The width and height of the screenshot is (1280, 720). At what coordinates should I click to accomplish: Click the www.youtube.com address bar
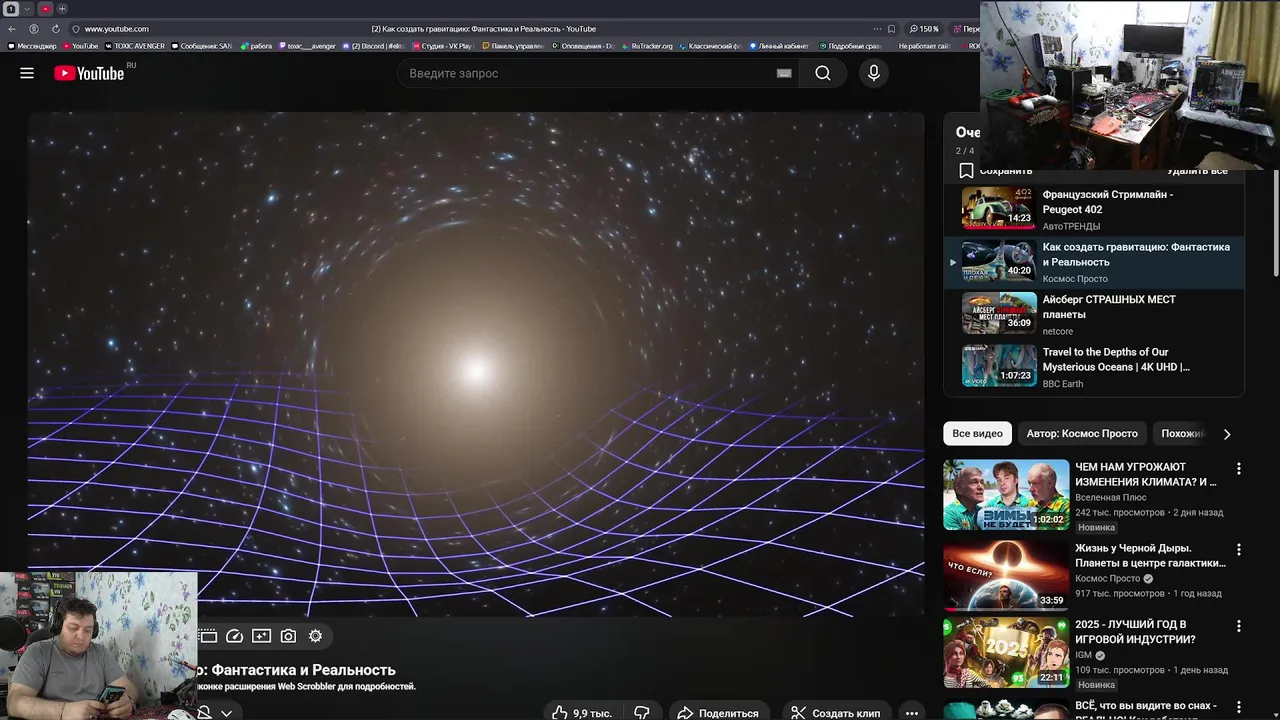(117, 29)
